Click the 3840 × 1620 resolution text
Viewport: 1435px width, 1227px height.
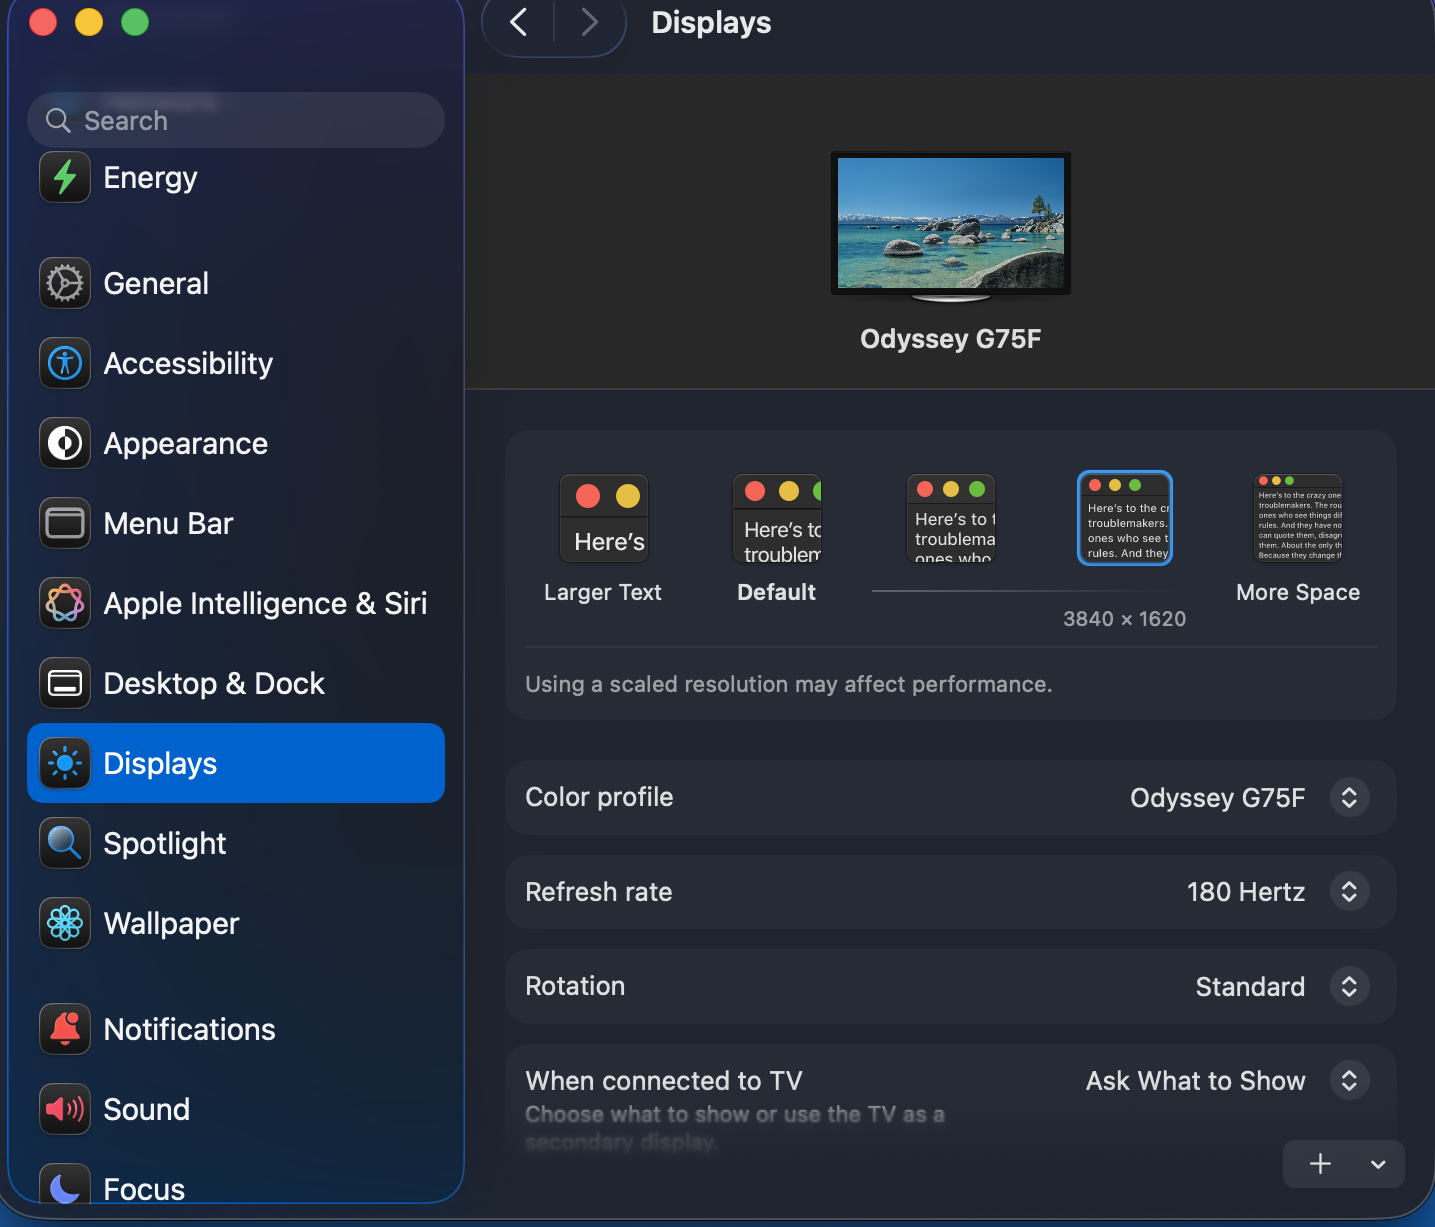pos(1125,619)
